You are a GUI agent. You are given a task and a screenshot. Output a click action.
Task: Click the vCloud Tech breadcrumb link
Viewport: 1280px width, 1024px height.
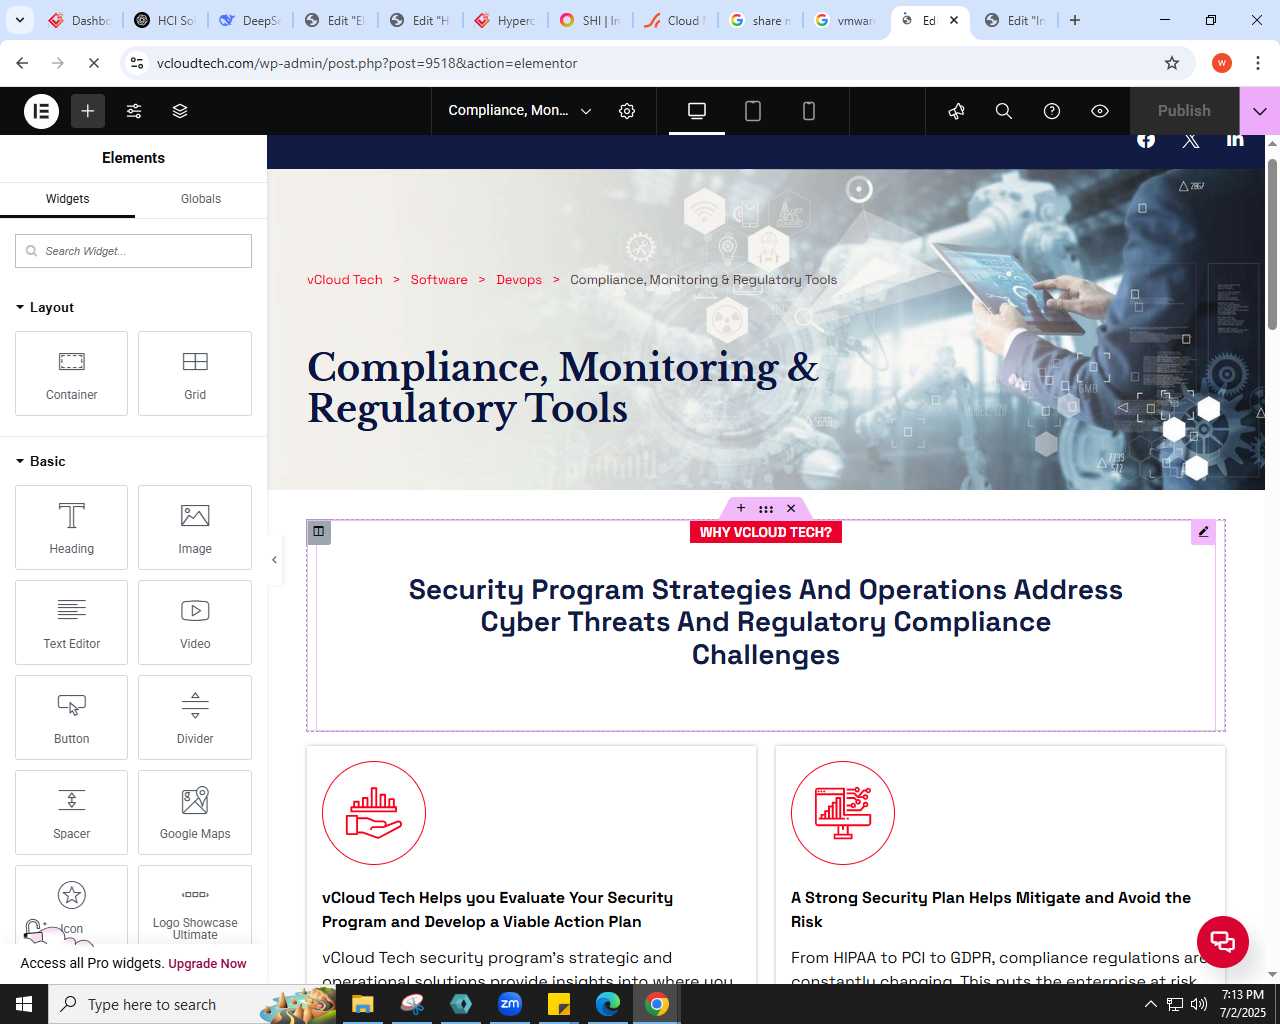345,280
